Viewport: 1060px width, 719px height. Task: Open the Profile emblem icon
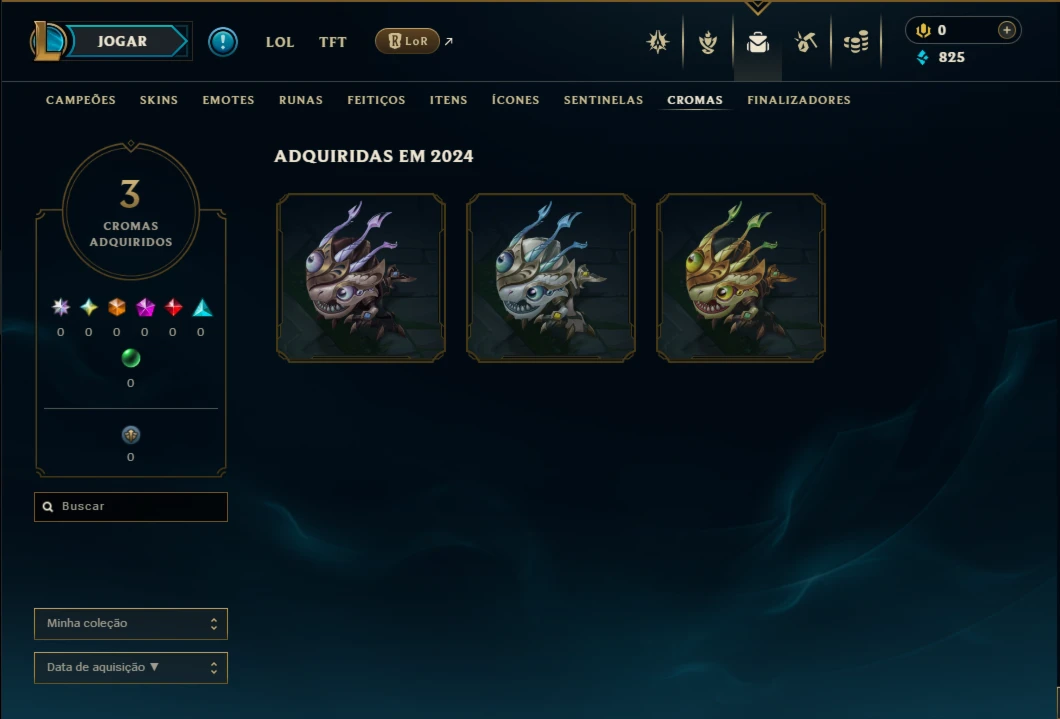[657, 42]
